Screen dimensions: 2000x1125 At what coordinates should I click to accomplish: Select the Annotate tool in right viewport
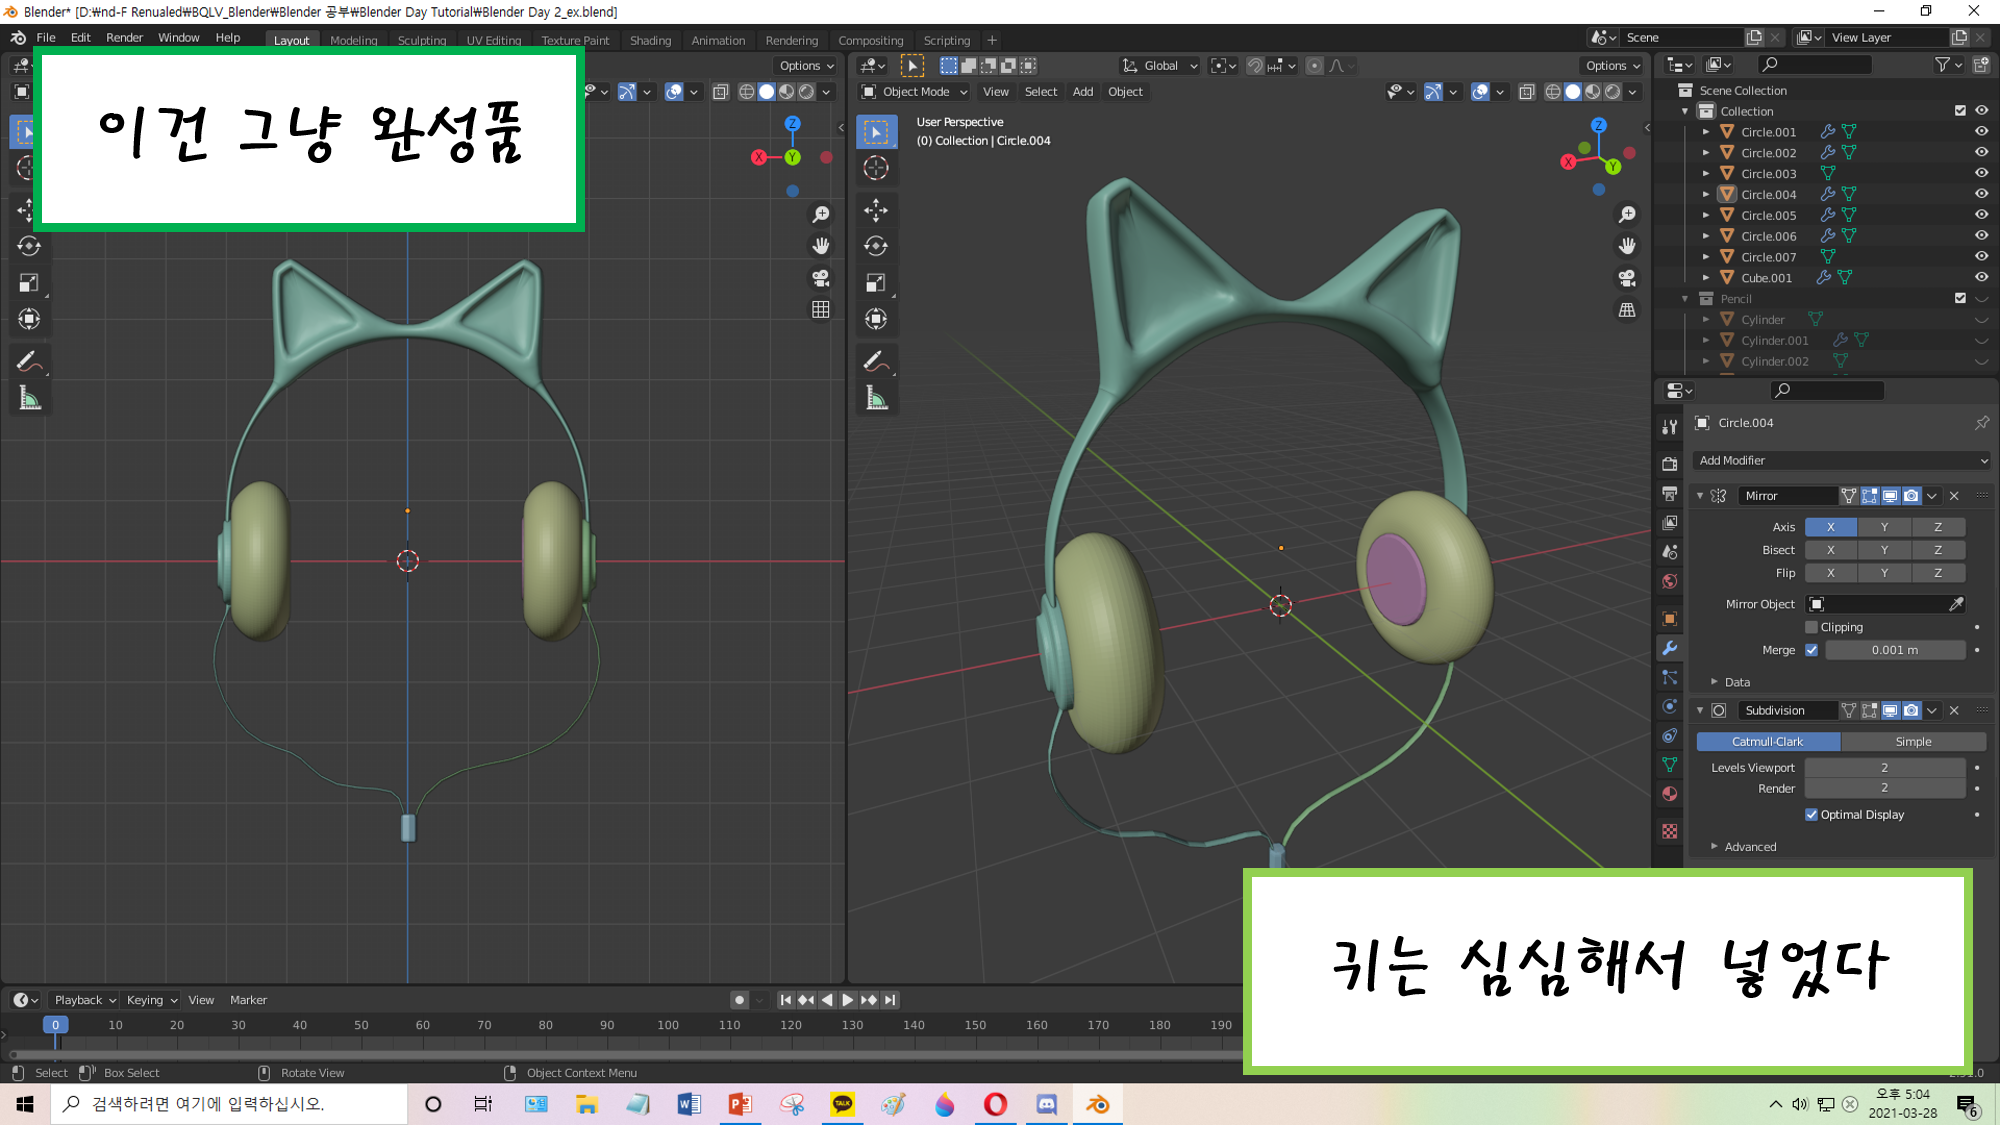coord(874,361)
